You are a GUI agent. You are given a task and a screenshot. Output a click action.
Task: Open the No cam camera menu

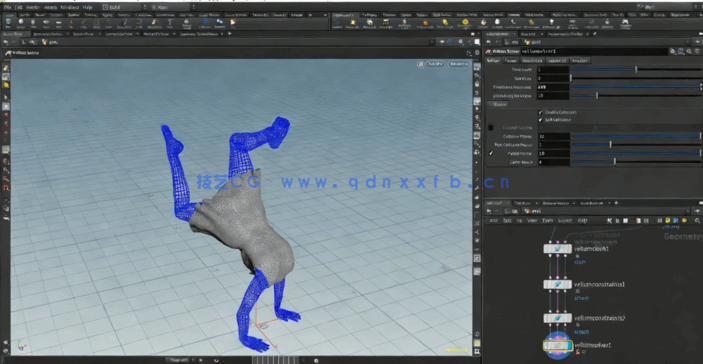(459, 64)
